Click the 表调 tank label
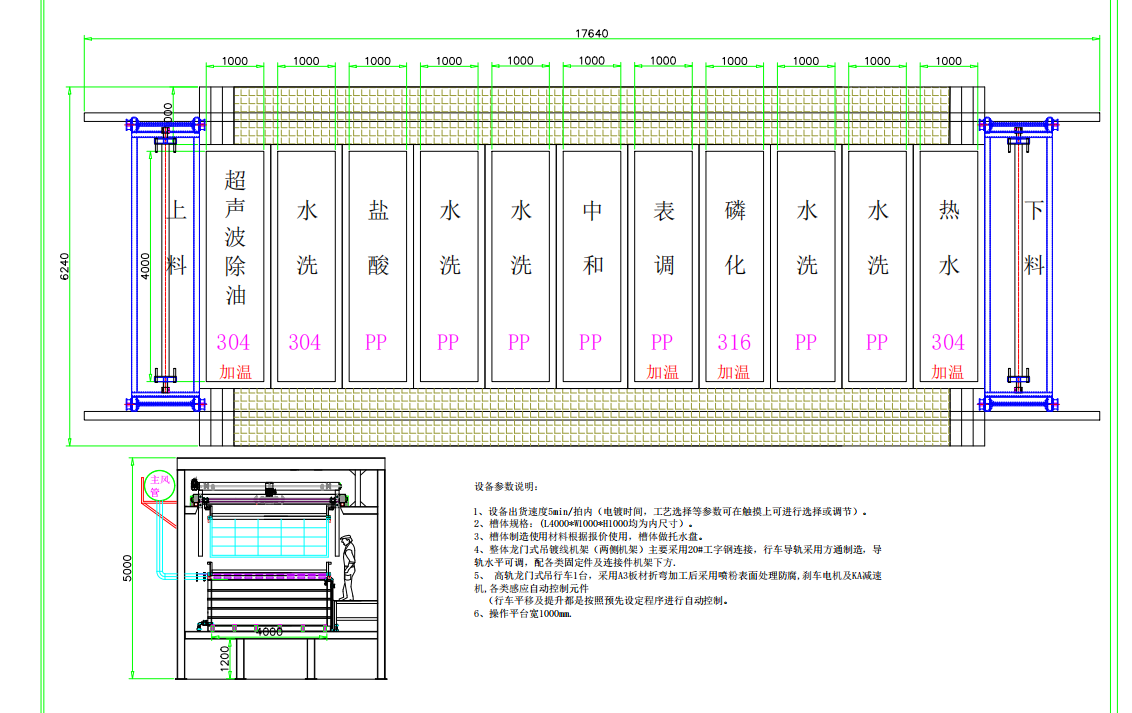Image resolution: width=1132 pixels, height=713 pixels. 664,238
